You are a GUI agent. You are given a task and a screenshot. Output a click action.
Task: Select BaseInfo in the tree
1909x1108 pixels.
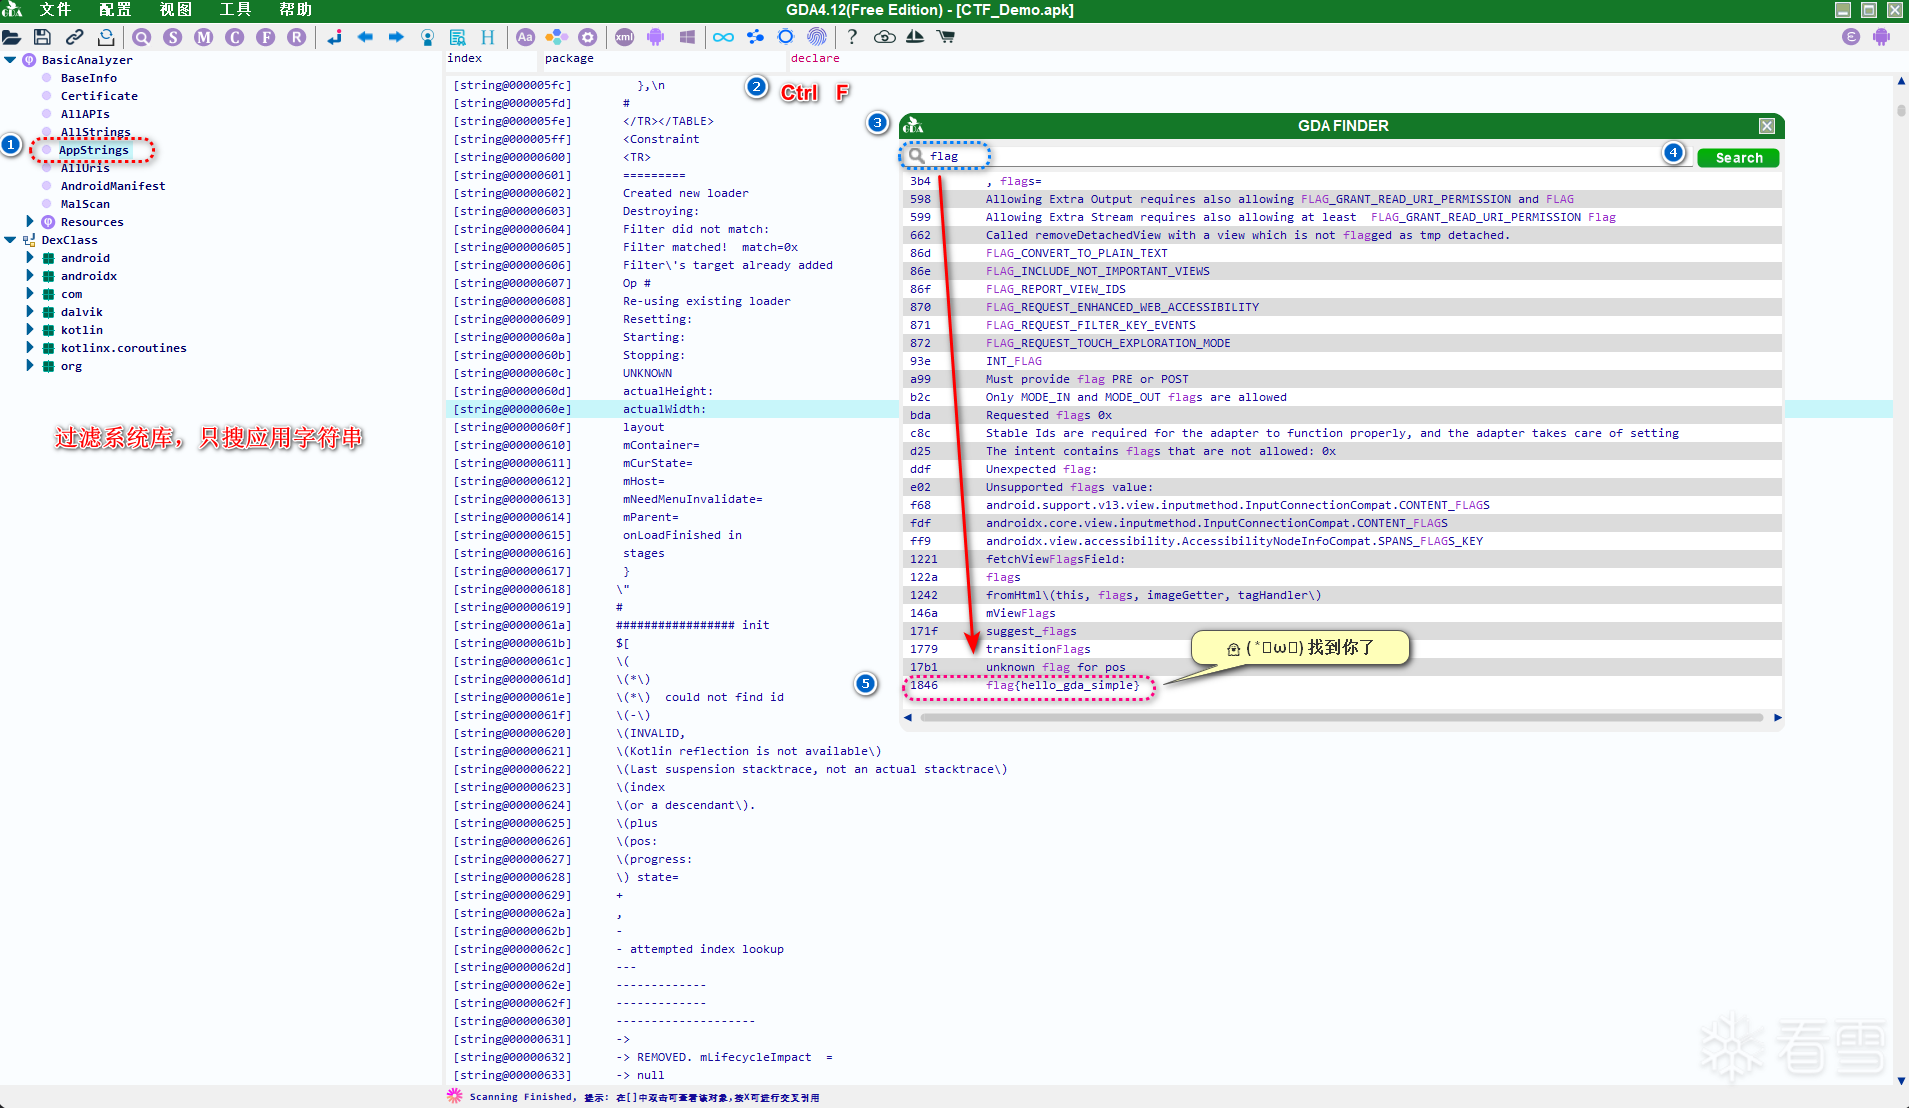[88, 78]
